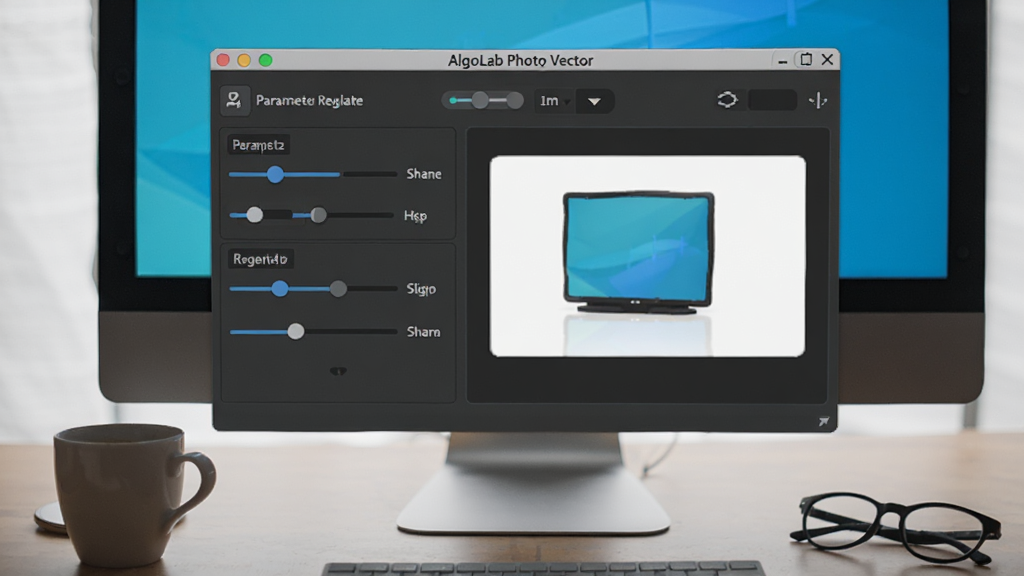The image size is (1024, 576).
Task: Click the dark gray handle on Hsp slider
Action: (x=318, y=215)
